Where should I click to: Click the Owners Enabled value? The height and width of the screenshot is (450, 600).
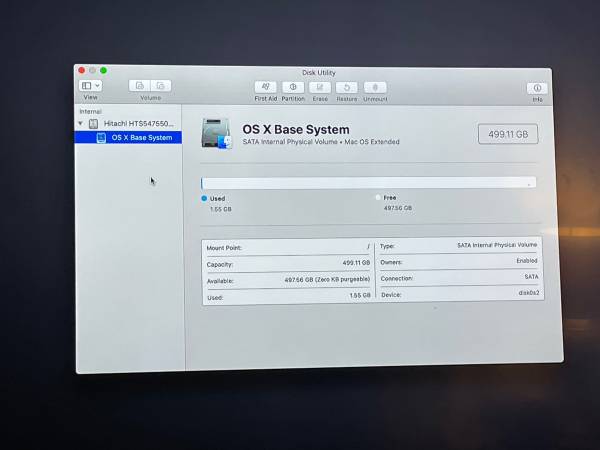click(x=527, y=261)
